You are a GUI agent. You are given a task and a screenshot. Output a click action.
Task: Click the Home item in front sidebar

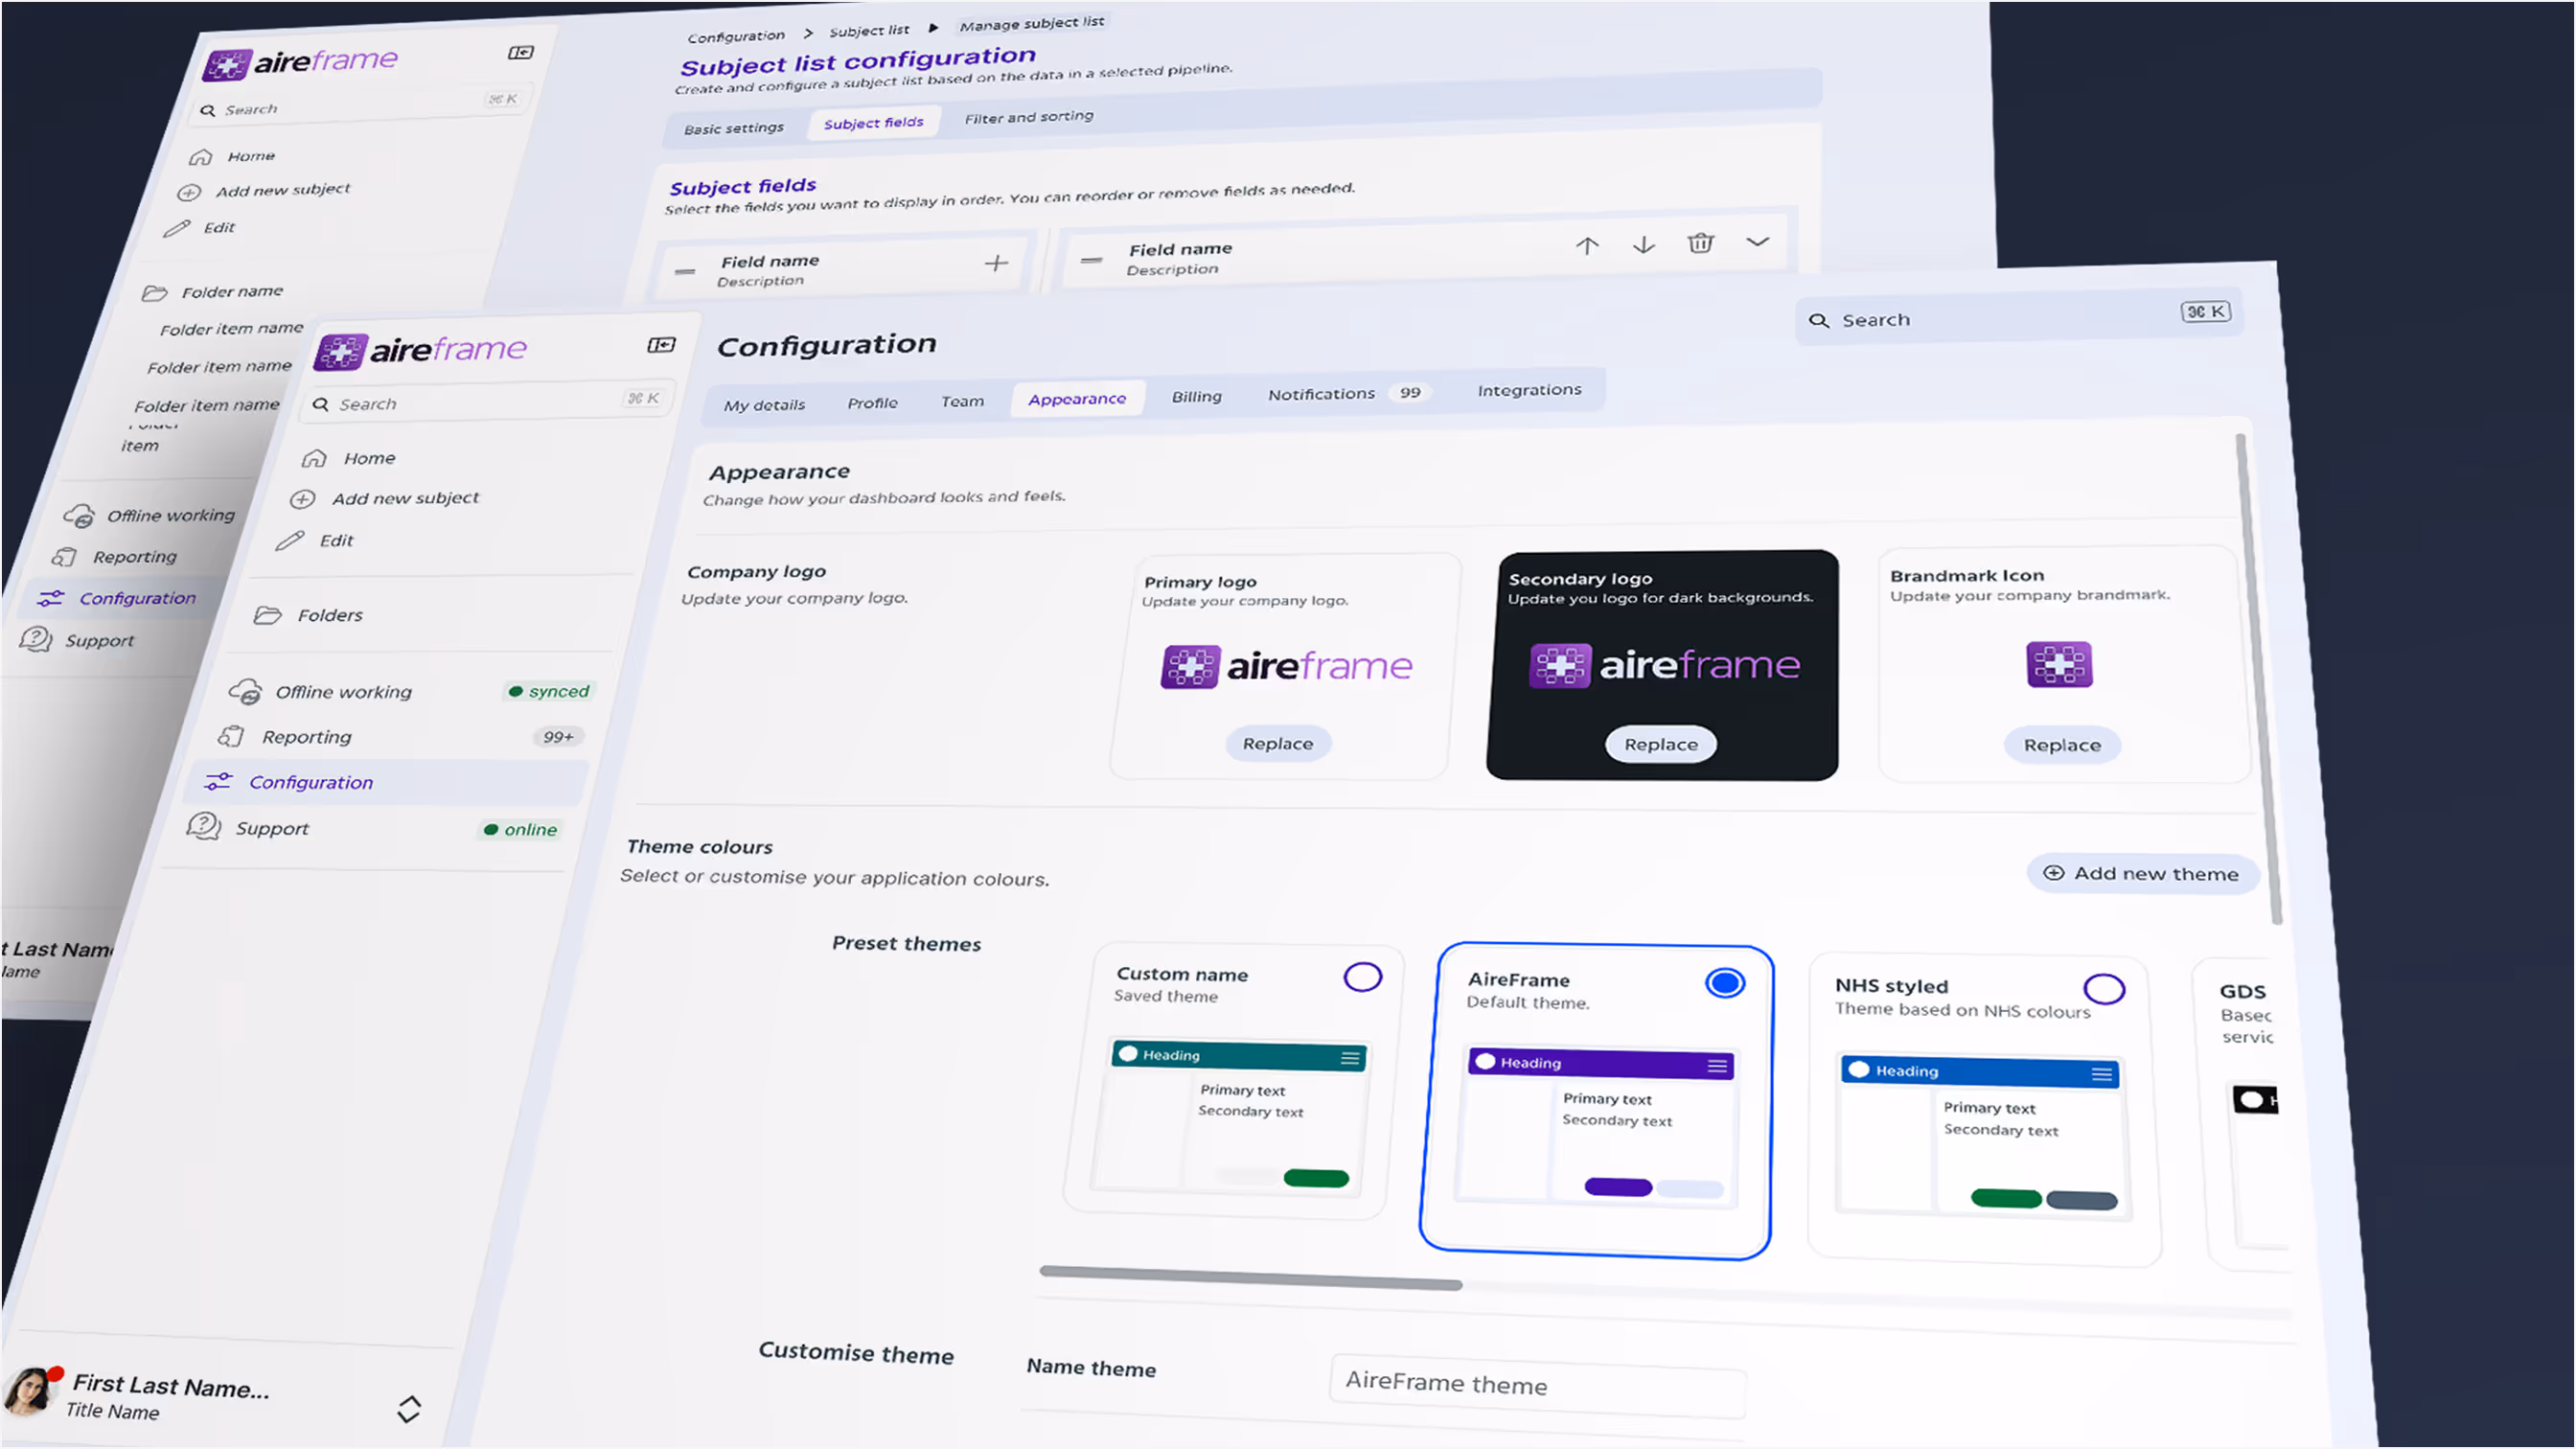pyautogui.click(x=369, y=458)
